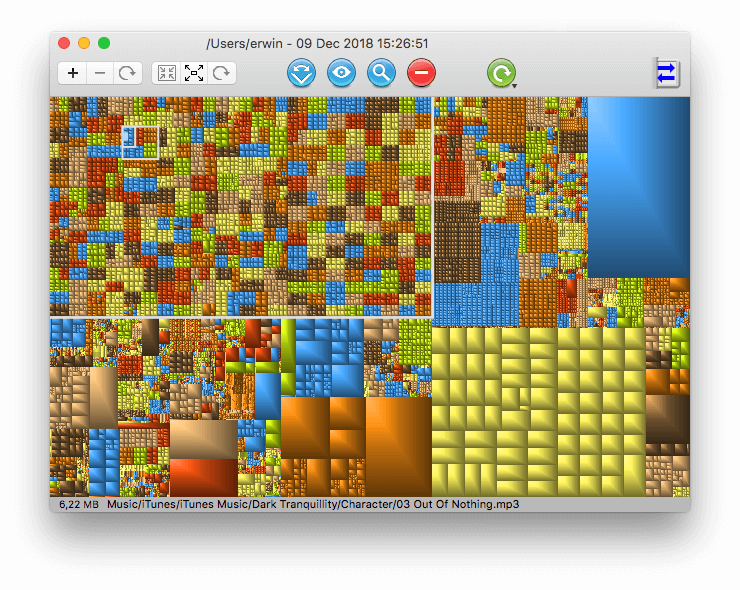Move focus down with the outward arrows icon
The height and width of the screenshot is (590, 740).
pos(194,73)
